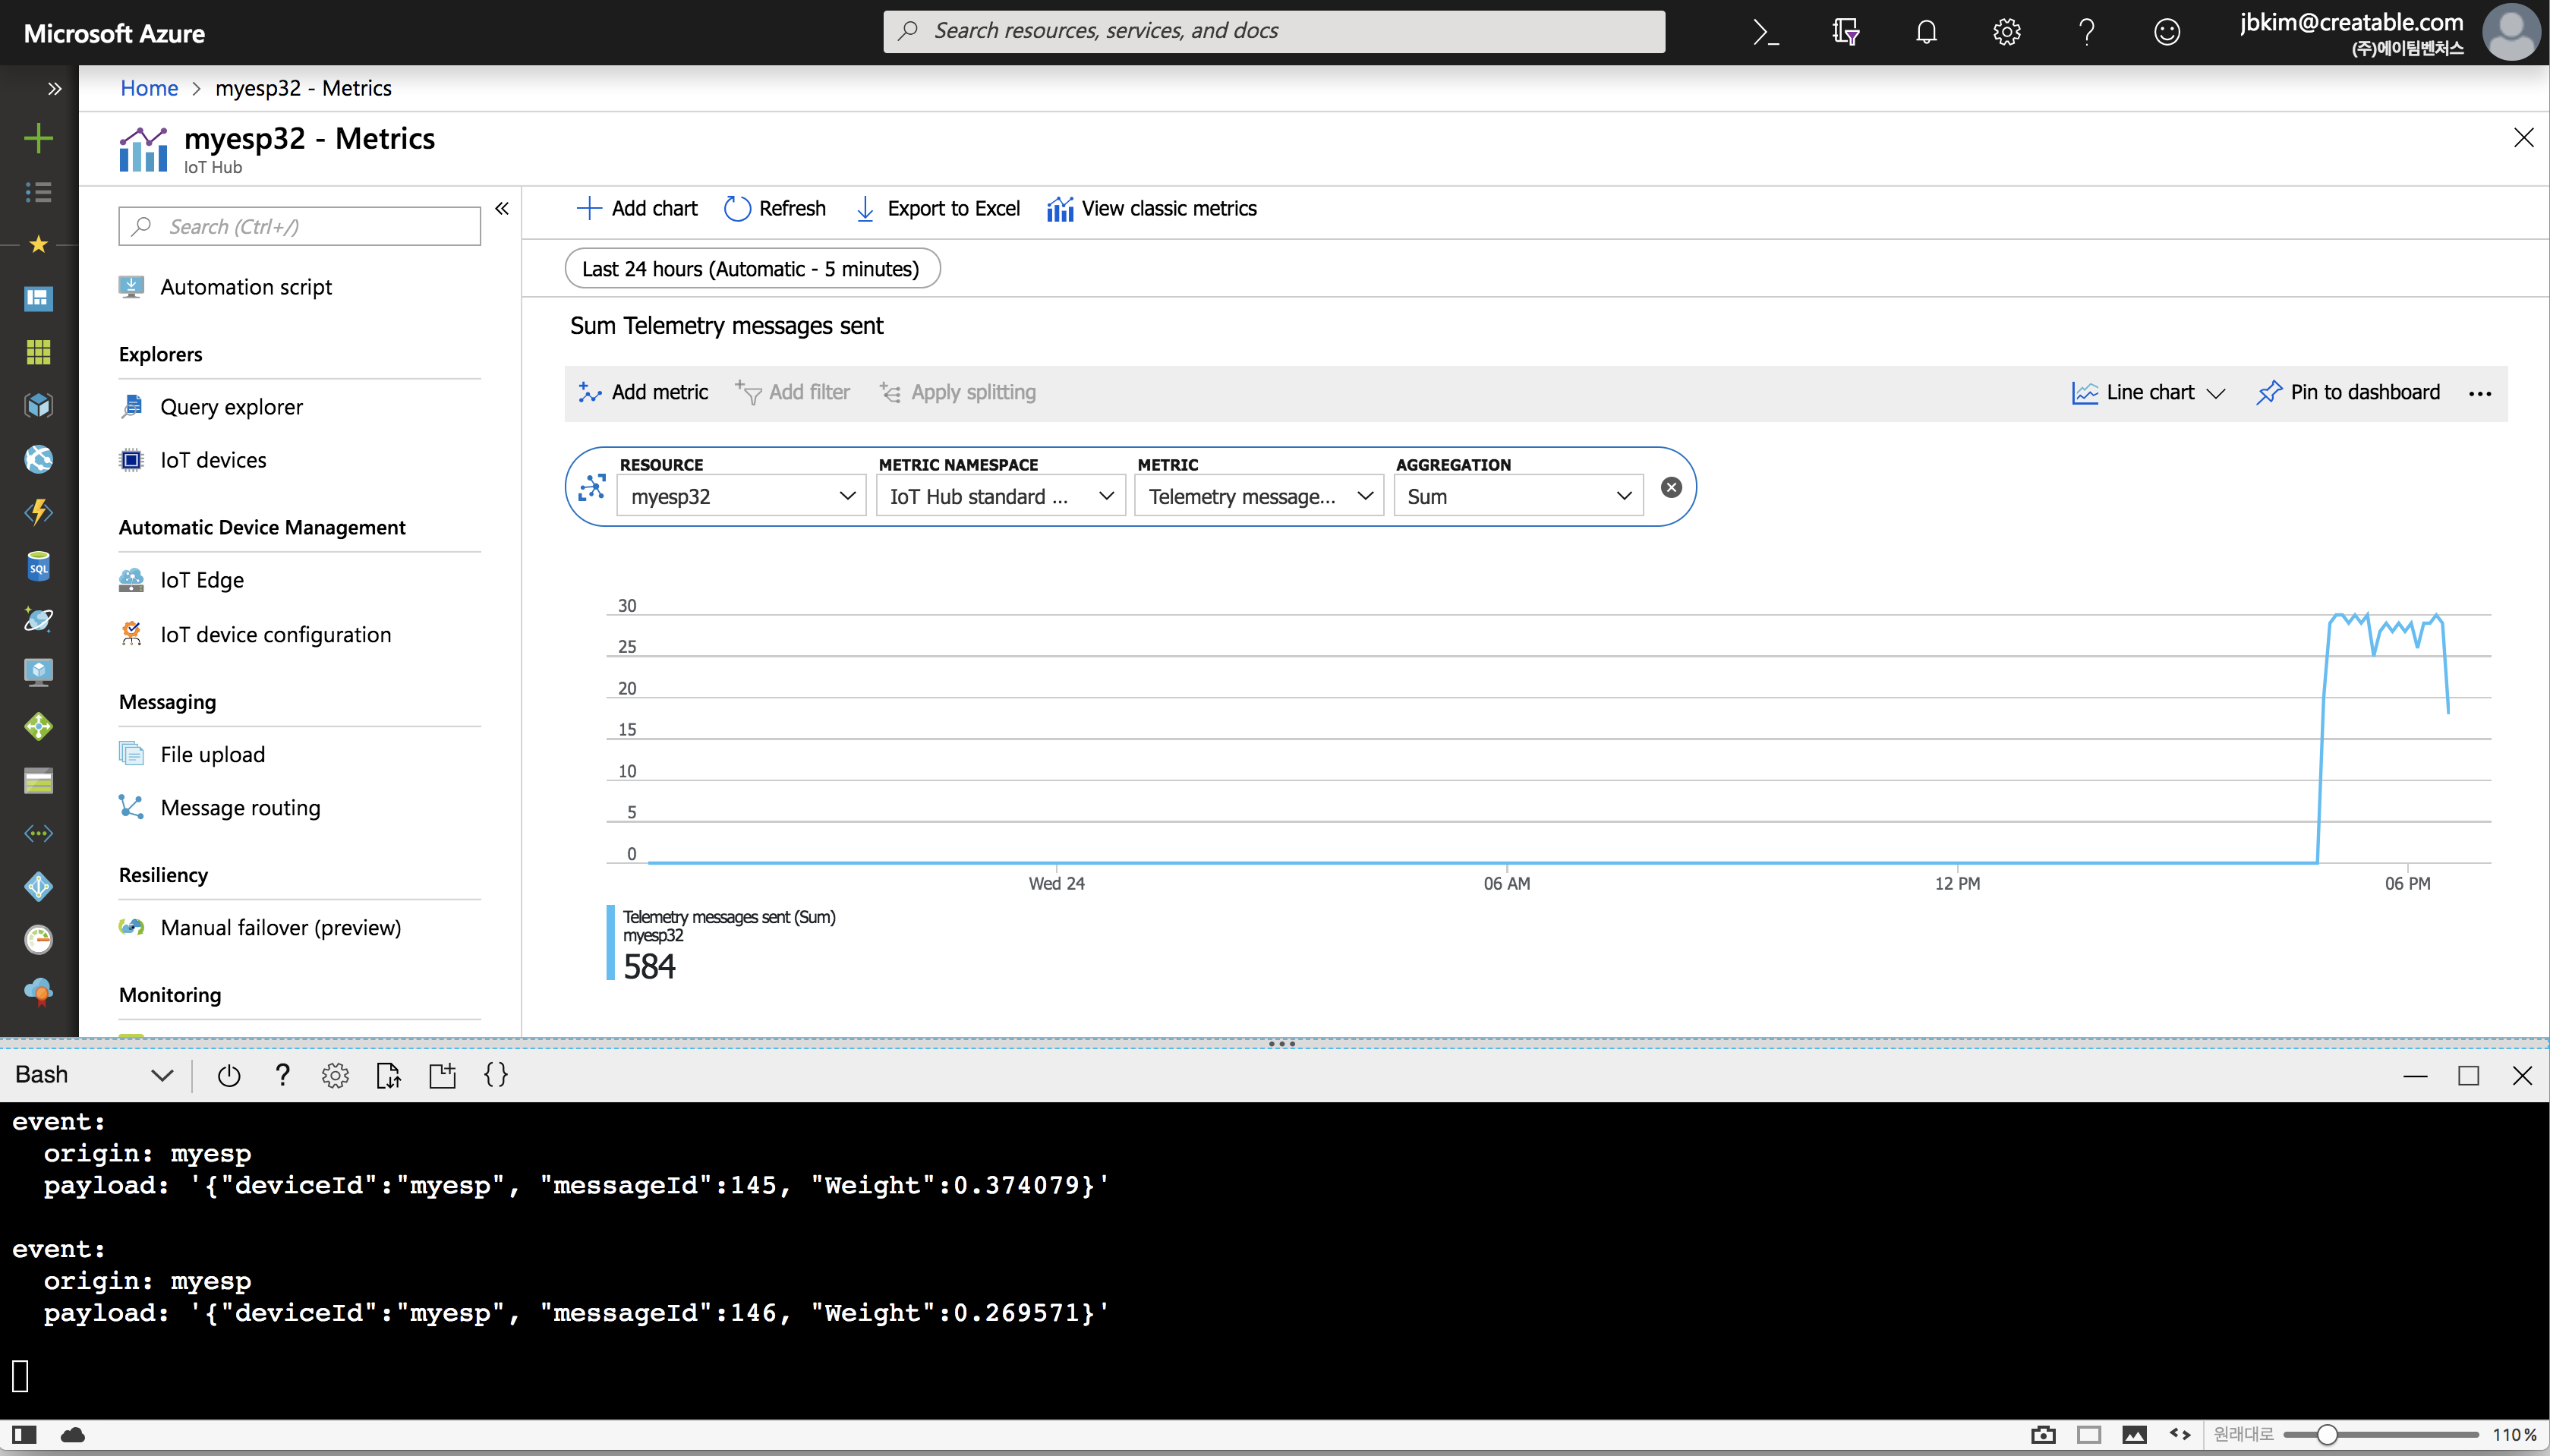Click Add filter
The width and height of the screenshot is (2550, 1456).
(792, 392)
